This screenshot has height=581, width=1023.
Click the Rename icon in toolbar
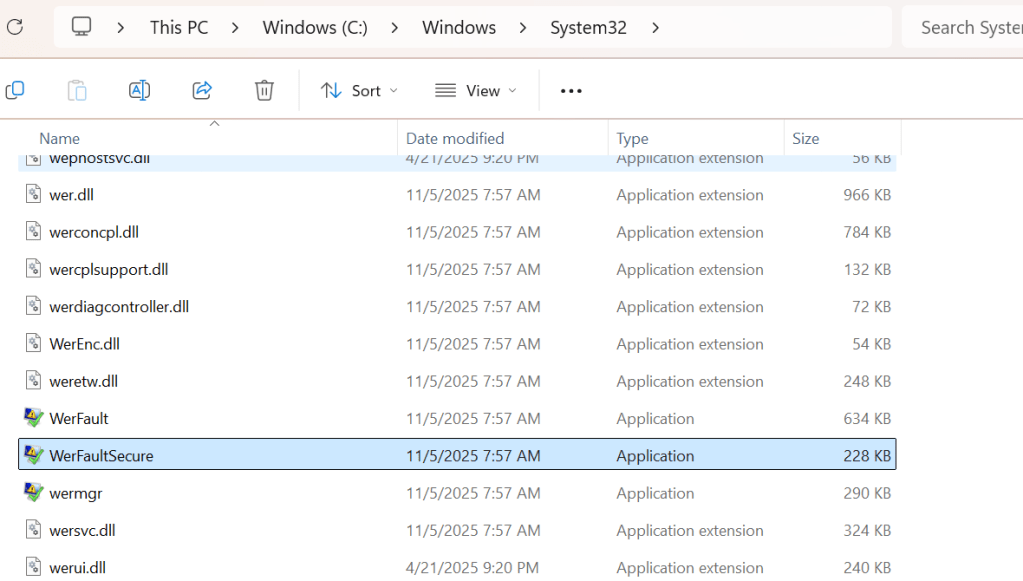[x=139, y=91]
